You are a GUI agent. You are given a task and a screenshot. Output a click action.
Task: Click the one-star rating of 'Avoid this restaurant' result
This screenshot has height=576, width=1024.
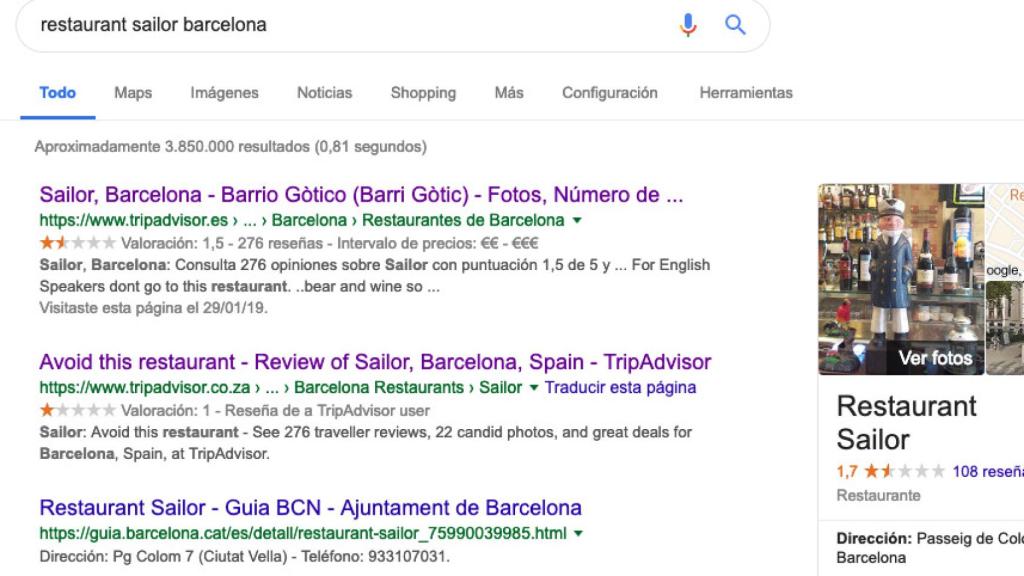[x=78, y=410]
